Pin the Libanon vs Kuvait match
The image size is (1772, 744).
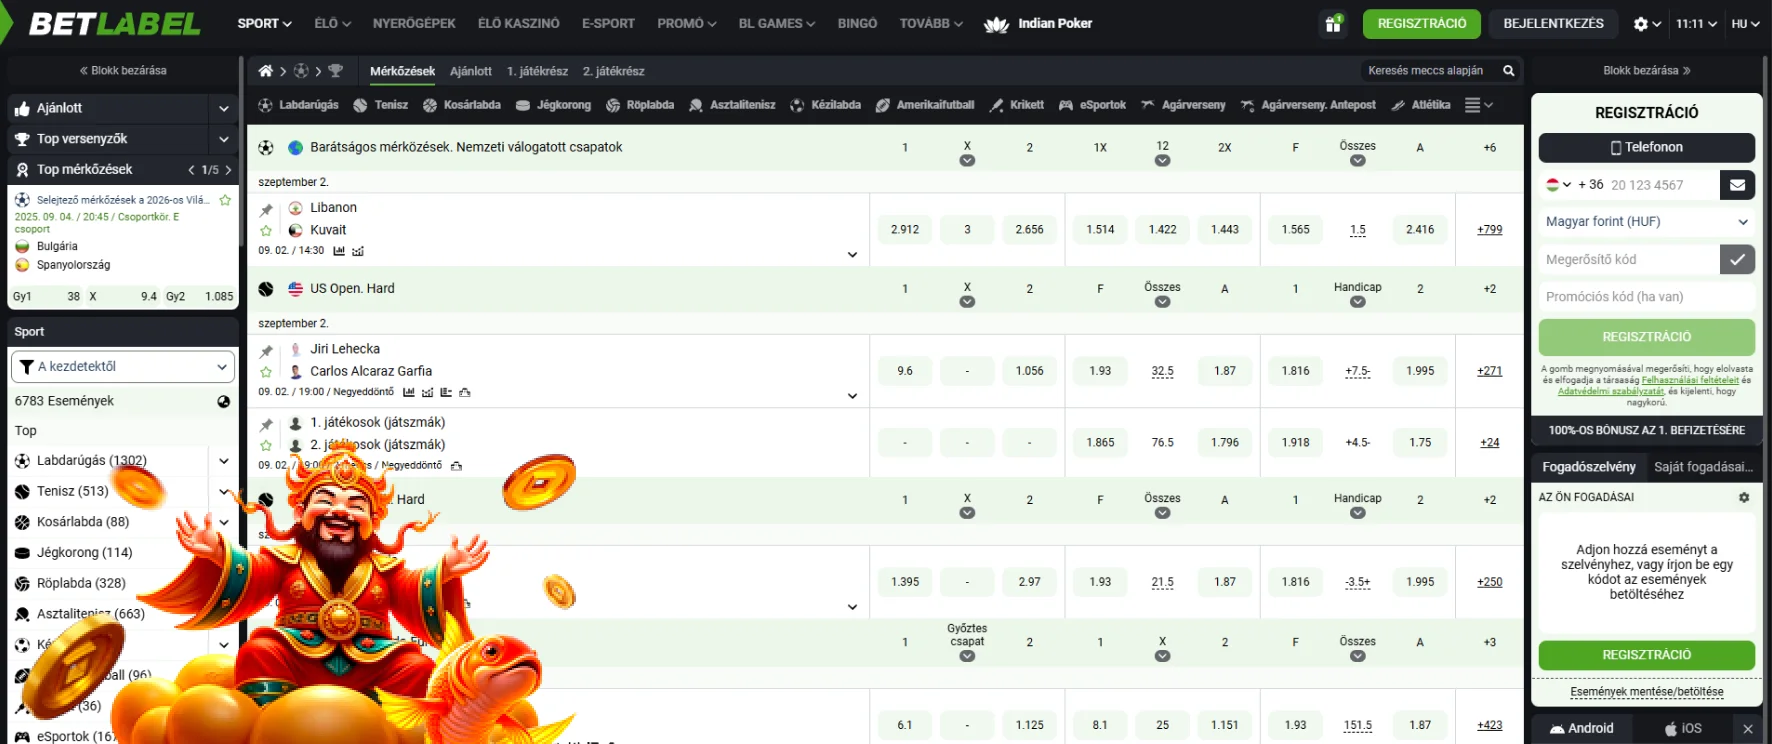266,210
